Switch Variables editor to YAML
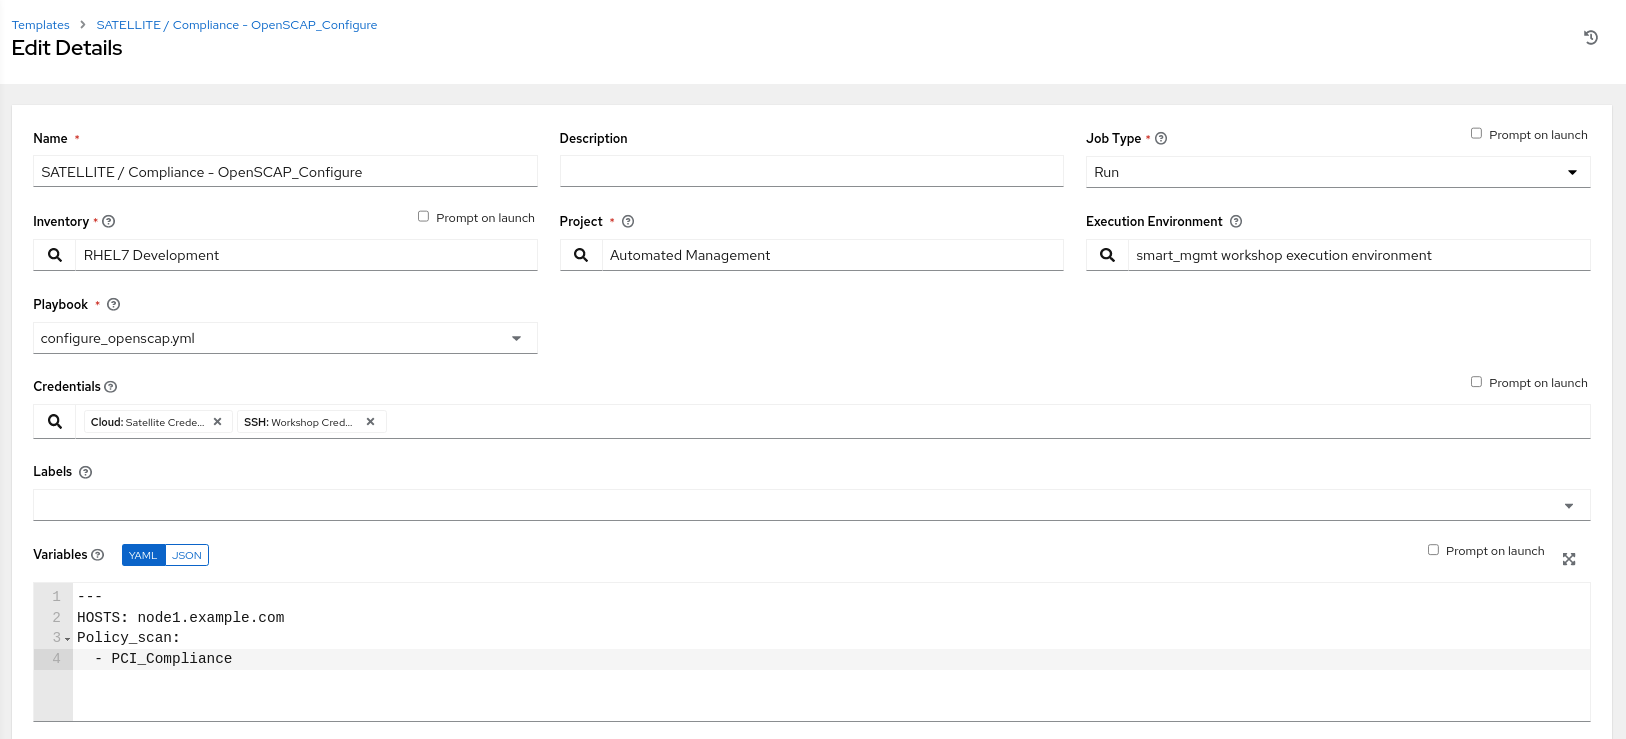This screenshot has width=1626, height=739. 143,555
